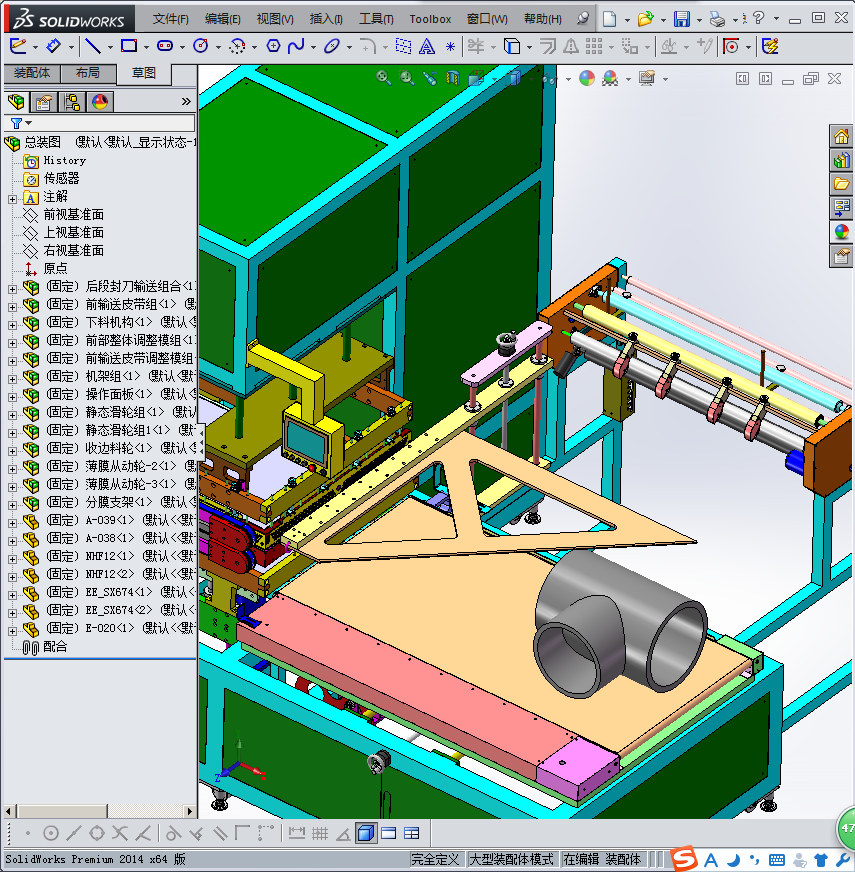Screen dimensions: 855x872
Task: Select the Polygon sketch tool
Action: [273, 46]
